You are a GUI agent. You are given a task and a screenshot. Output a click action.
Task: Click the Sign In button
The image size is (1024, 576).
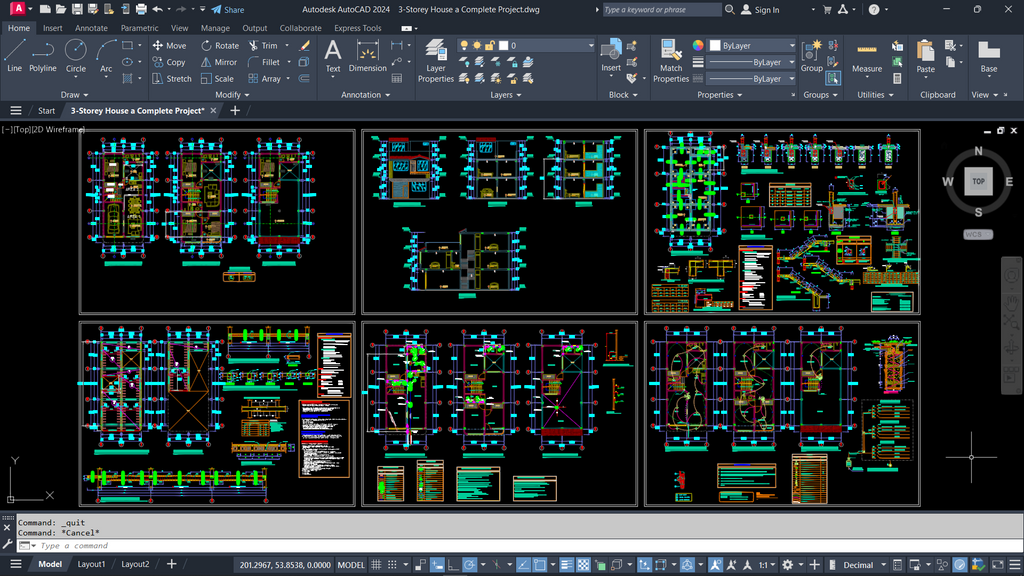pyautogui.click(x=760, y=10)
